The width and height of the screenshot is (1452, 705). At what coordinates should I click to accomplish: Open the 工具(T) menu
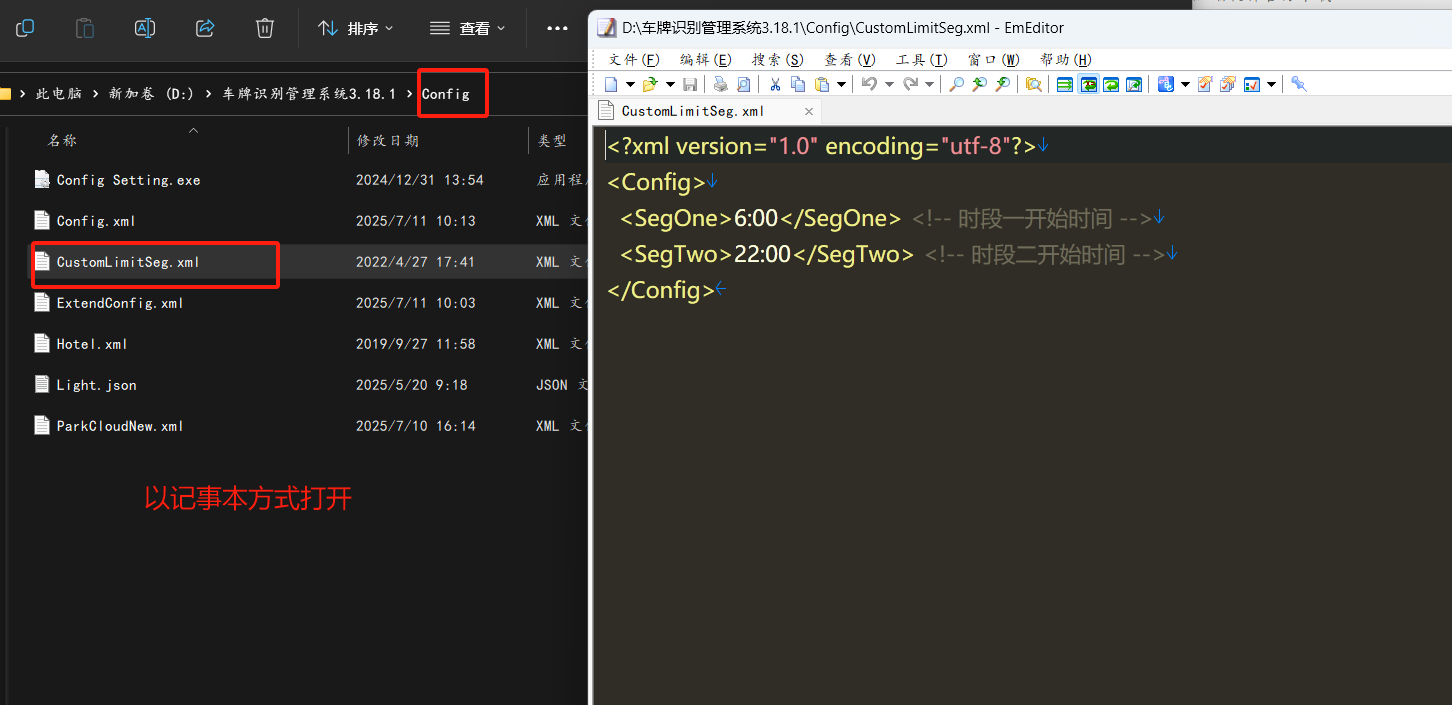click(x=921, y=60)
